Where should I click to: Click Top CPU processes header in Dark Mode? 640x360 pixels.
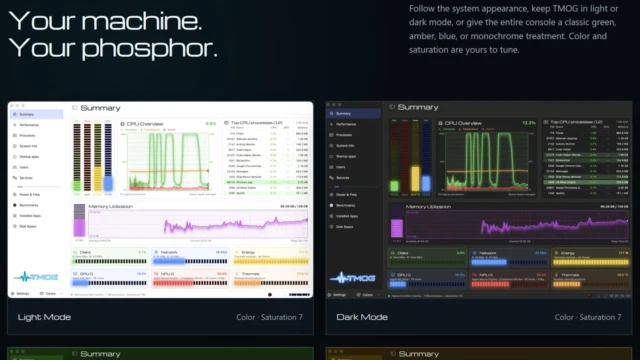(x=576, y=122)
